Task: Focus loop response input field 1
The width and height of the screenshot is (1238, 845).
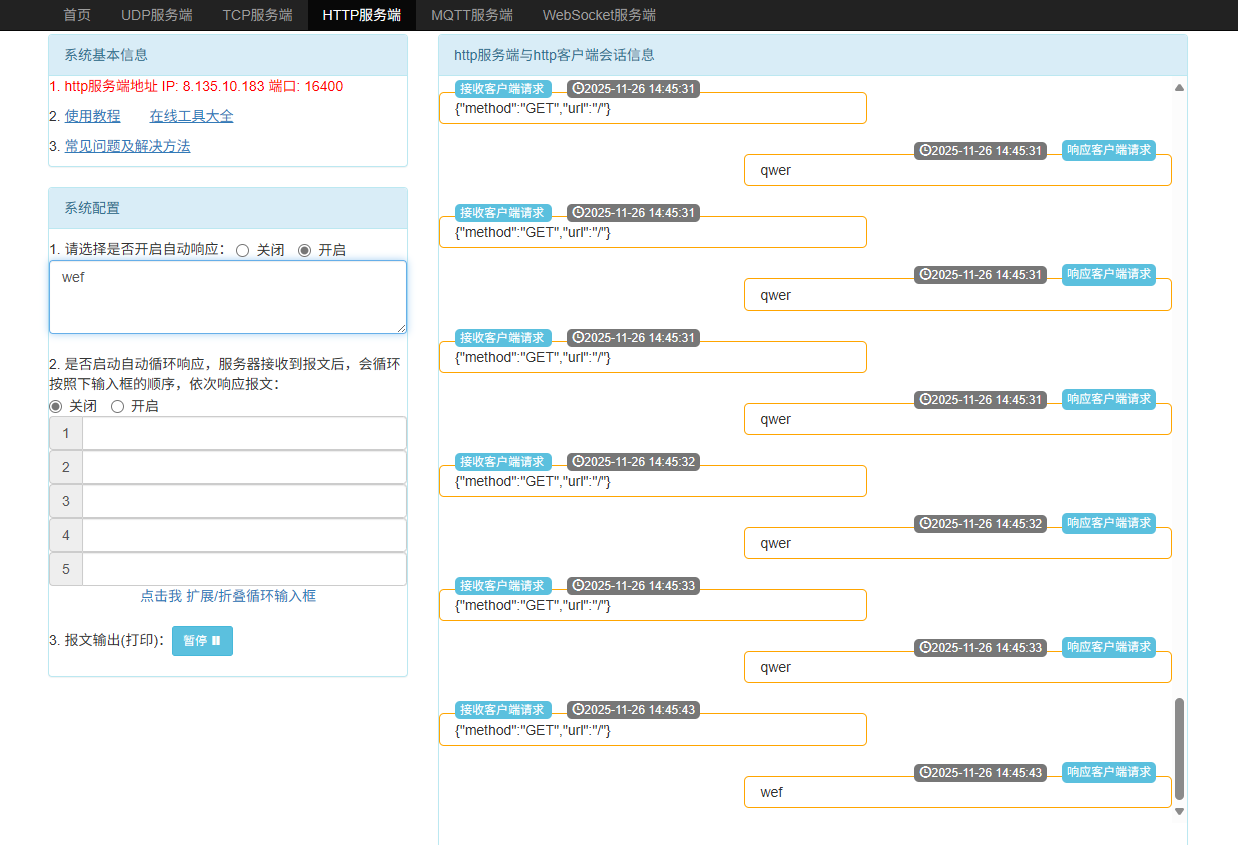Action: pos(244,434)
